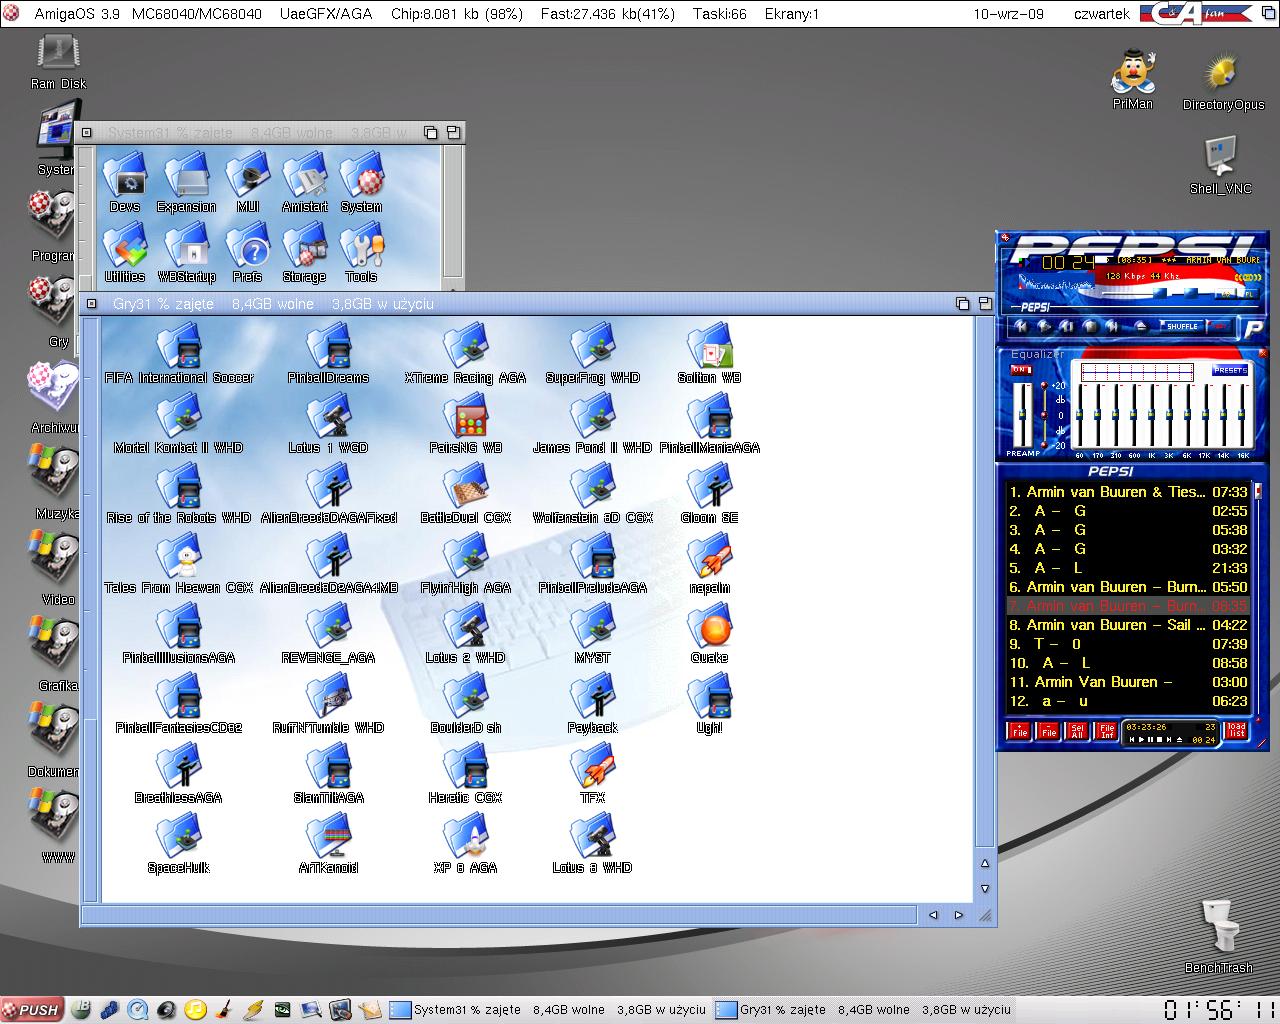Click File Inf in the playlist
The height and width of the screenshot is (1024, 1280).
click(1105, 731)
